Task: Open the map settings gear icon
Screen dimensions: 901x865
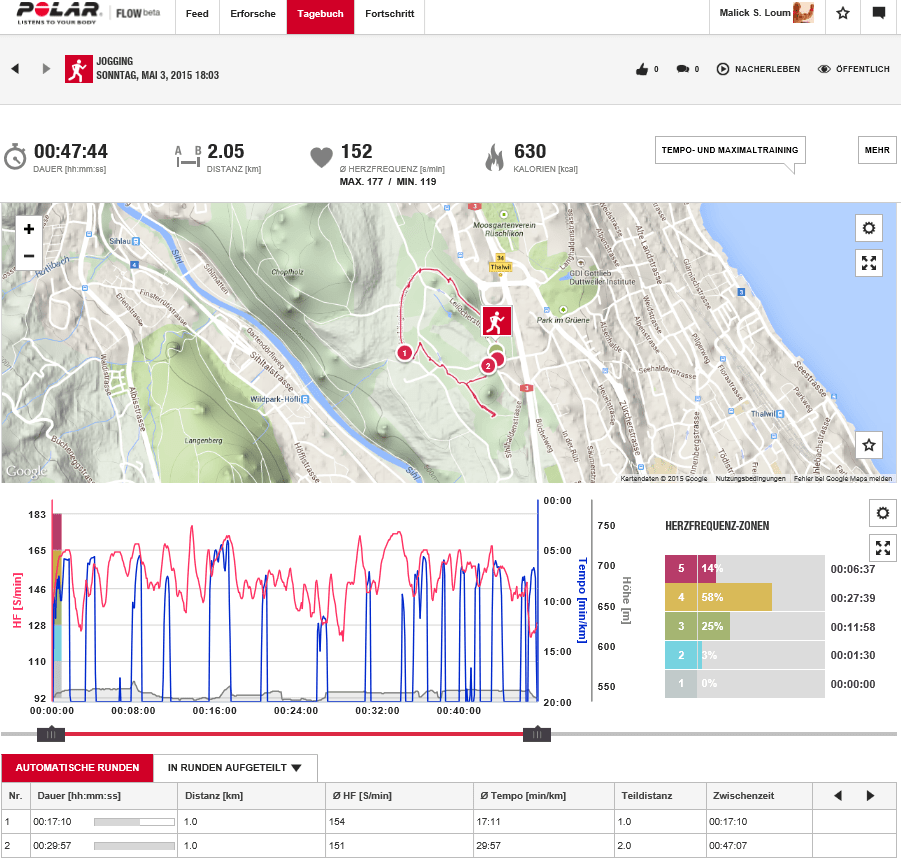Action: 868,228
